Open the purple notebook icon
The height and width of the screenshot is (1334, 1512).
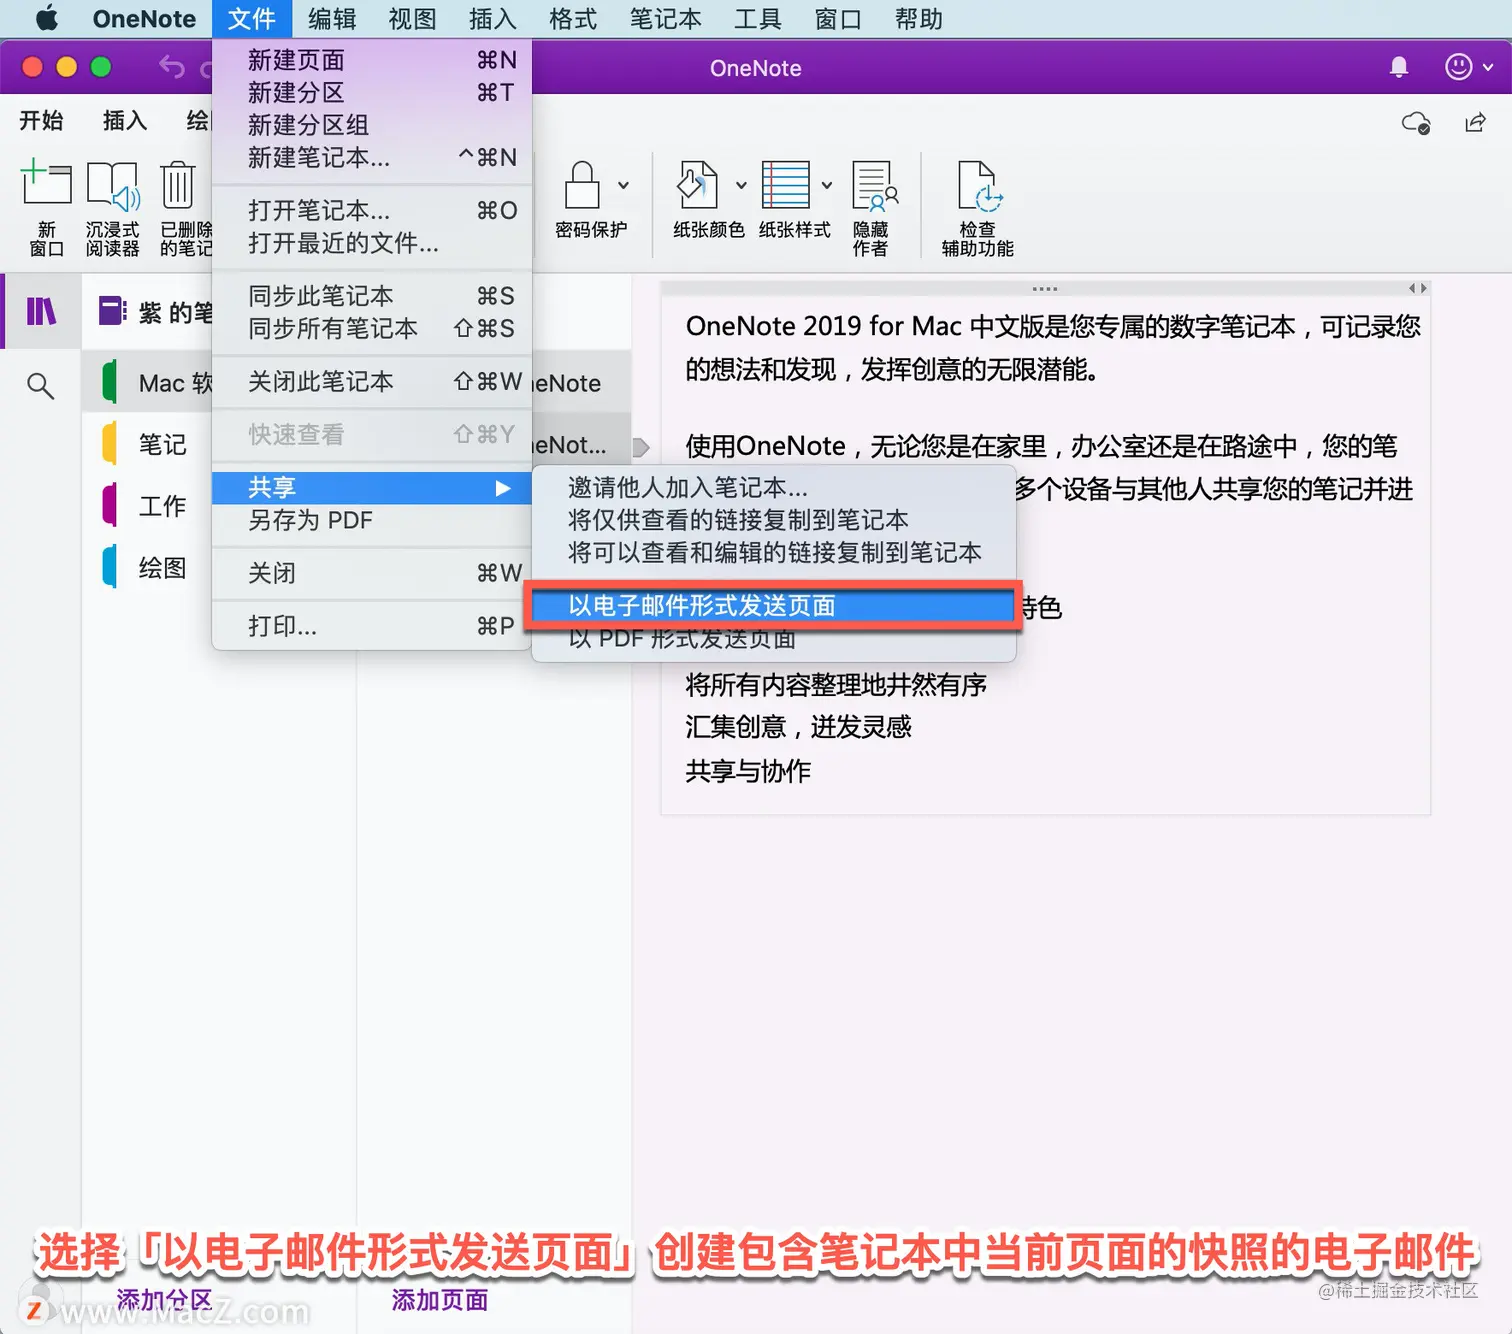tap(112, 311)
